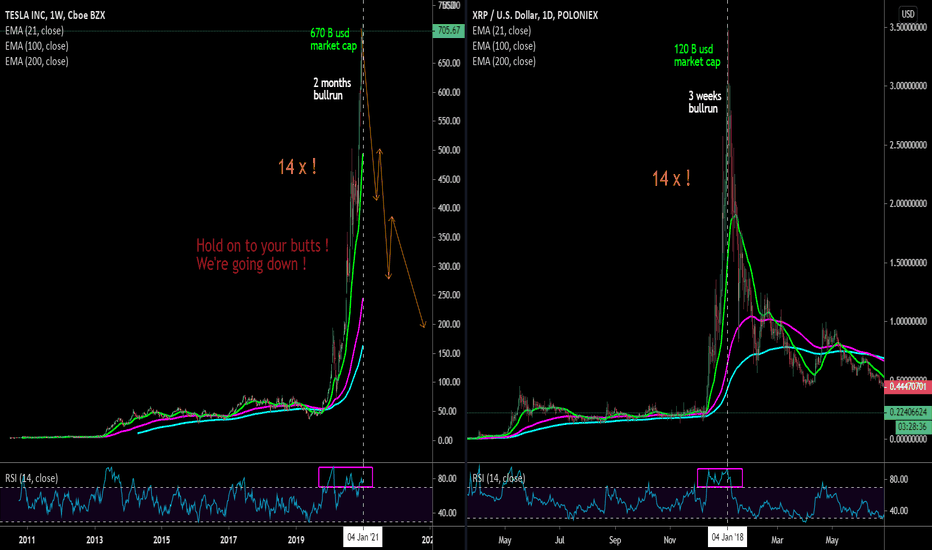
Task: Click the green 0.22406624 price label
Action: pos(907,412)
